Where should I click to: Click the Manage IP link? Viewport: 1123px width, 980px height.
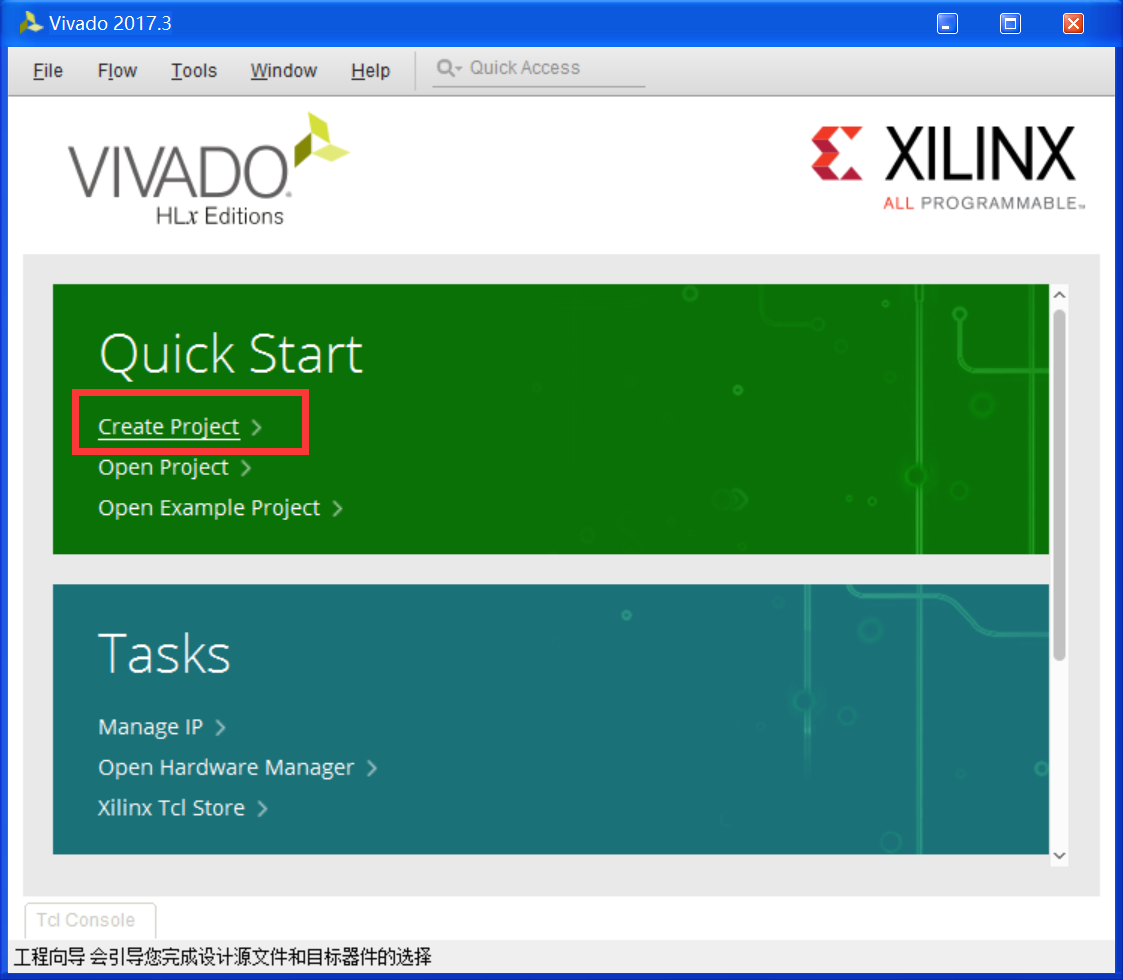click(150, 727)
